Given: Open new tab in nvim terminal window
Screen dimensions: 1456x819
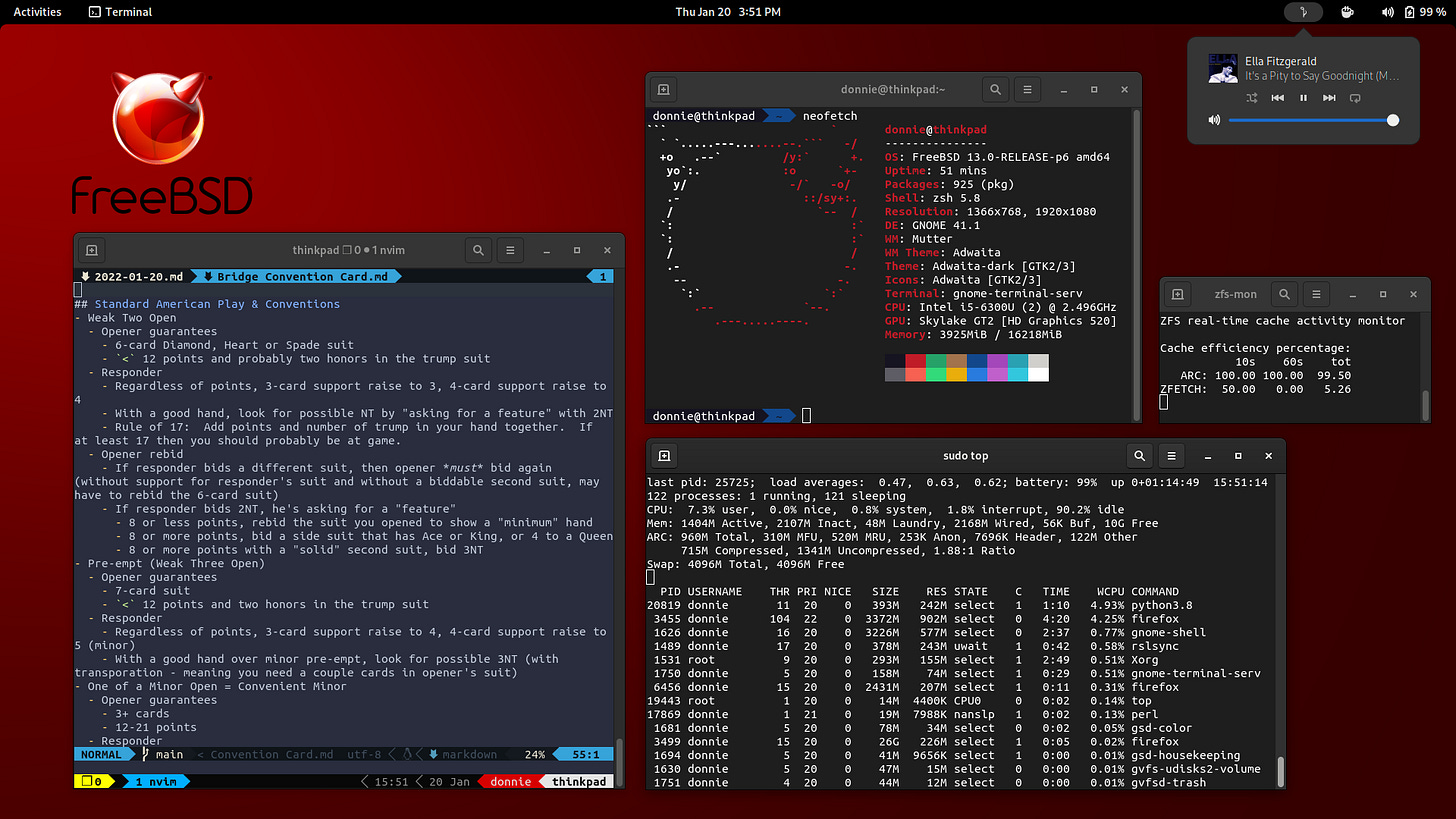Looking at the screenshot, I should [x=91, y=250].
